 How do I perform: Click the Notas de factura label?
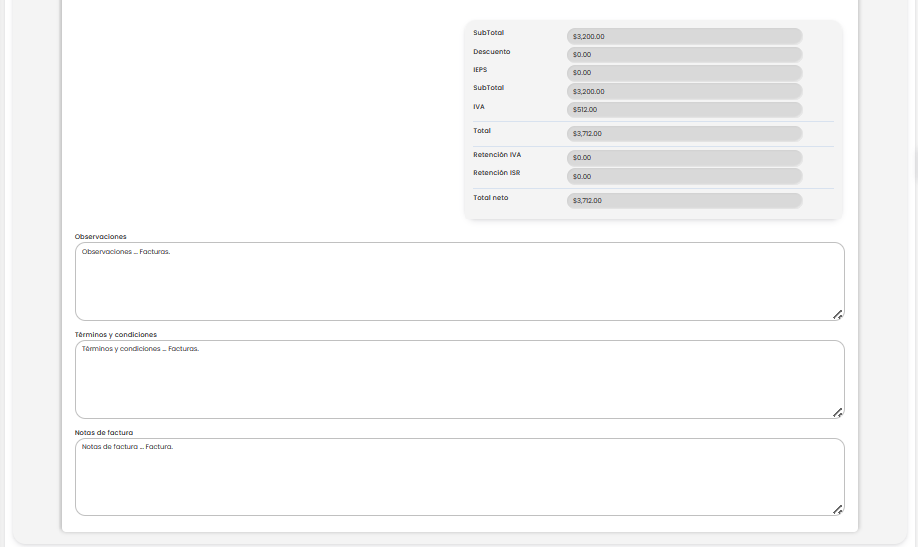pyautogui.click(x=104, y=433)
